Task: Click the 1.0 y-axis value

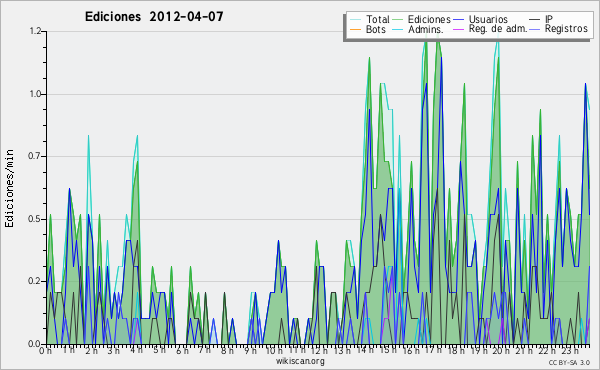Action: click(x=35, y=94)
